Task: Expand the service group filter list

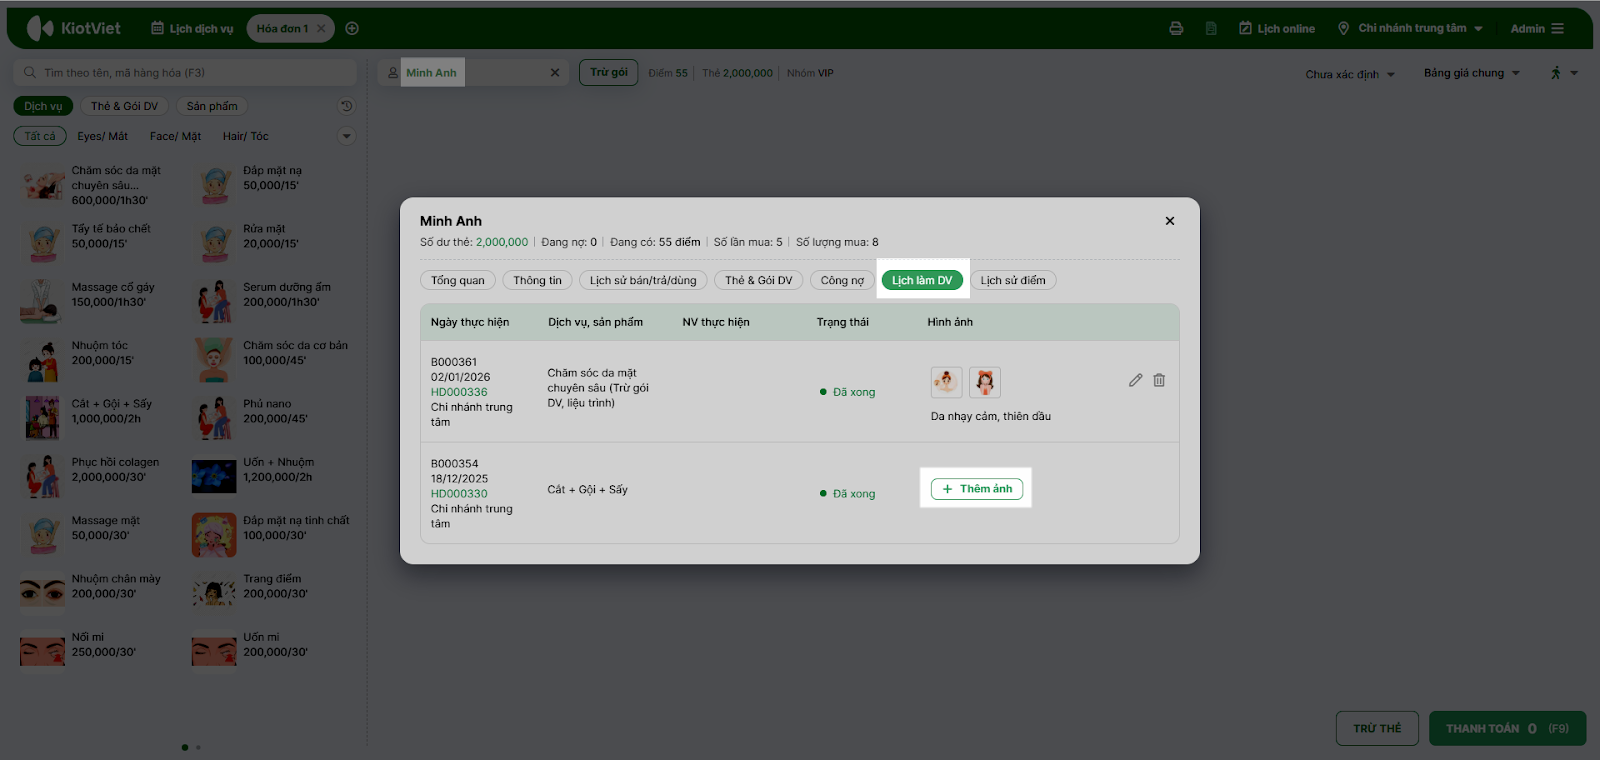Action: [346, 136]
